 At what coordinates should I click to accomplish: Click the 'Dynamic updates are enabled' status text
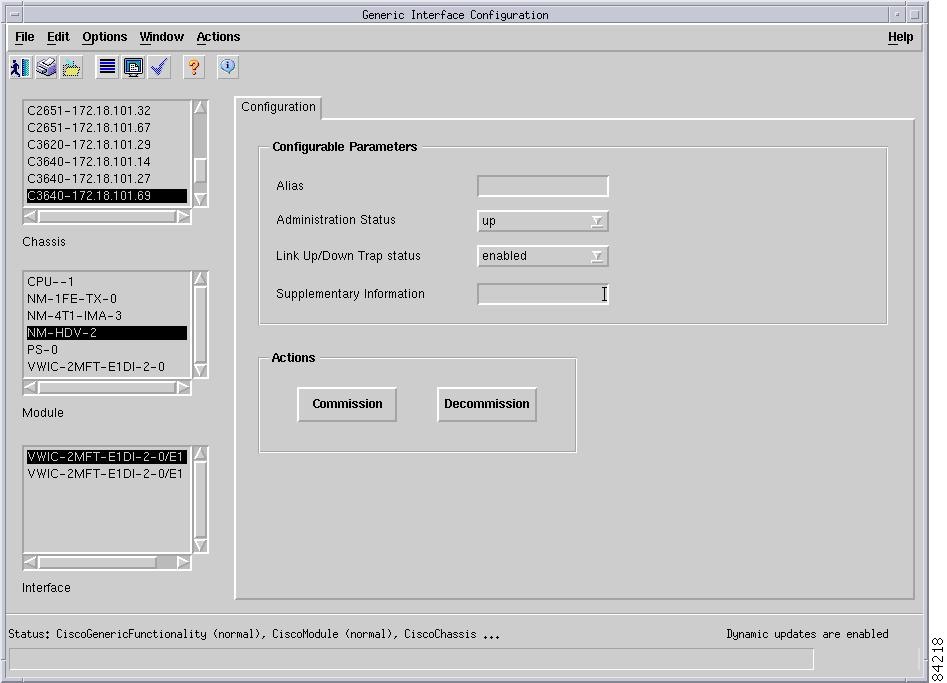[807, 634]
